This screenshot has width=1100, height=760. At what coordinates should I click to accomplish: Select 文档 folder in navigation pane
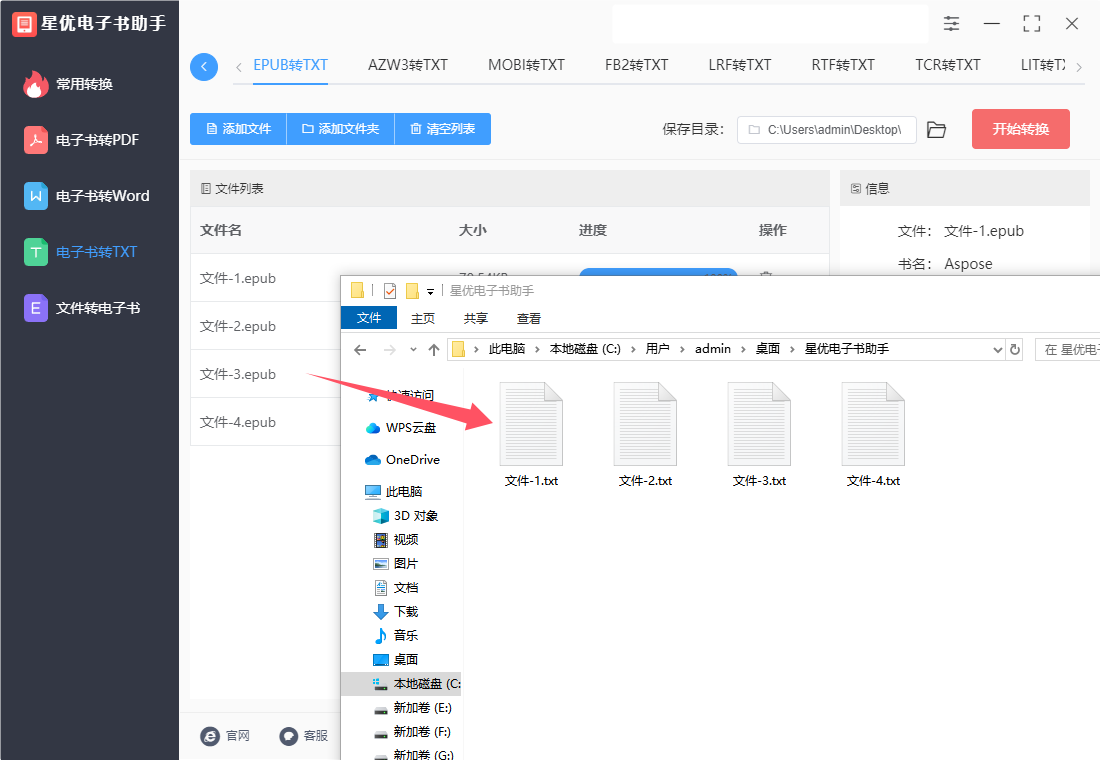396,587
